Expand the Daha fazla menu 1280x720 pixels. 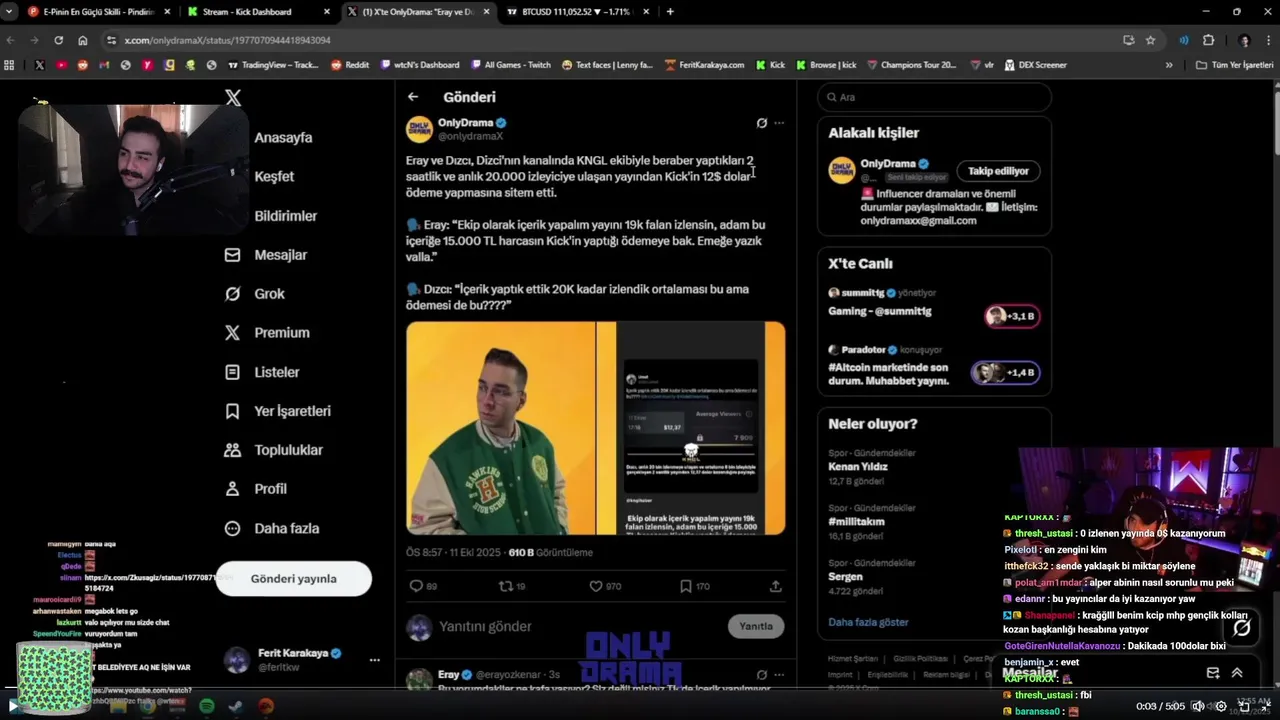coord(272,528)
